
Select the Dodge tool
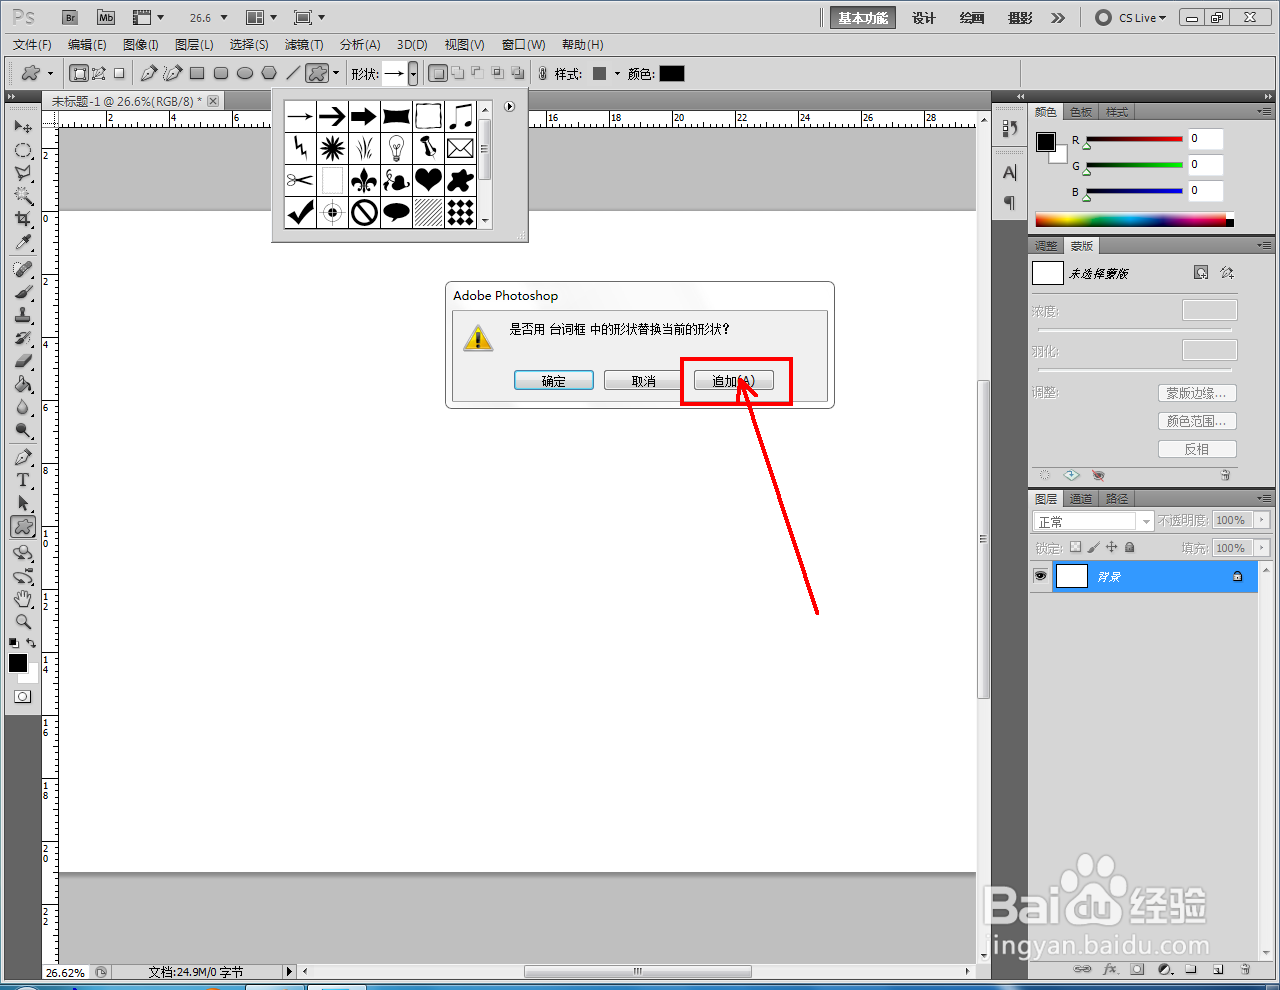pos(23,430)
